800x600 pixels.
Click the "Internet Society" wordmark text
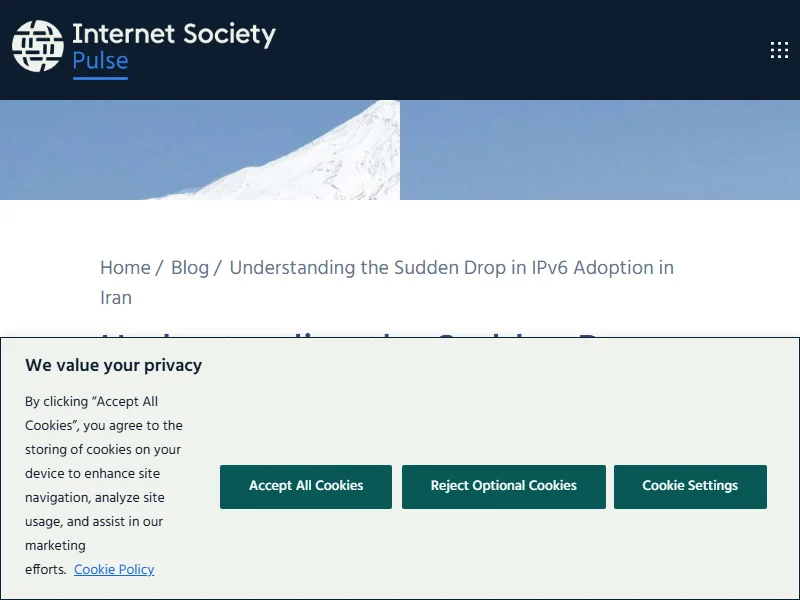[174, 34]
